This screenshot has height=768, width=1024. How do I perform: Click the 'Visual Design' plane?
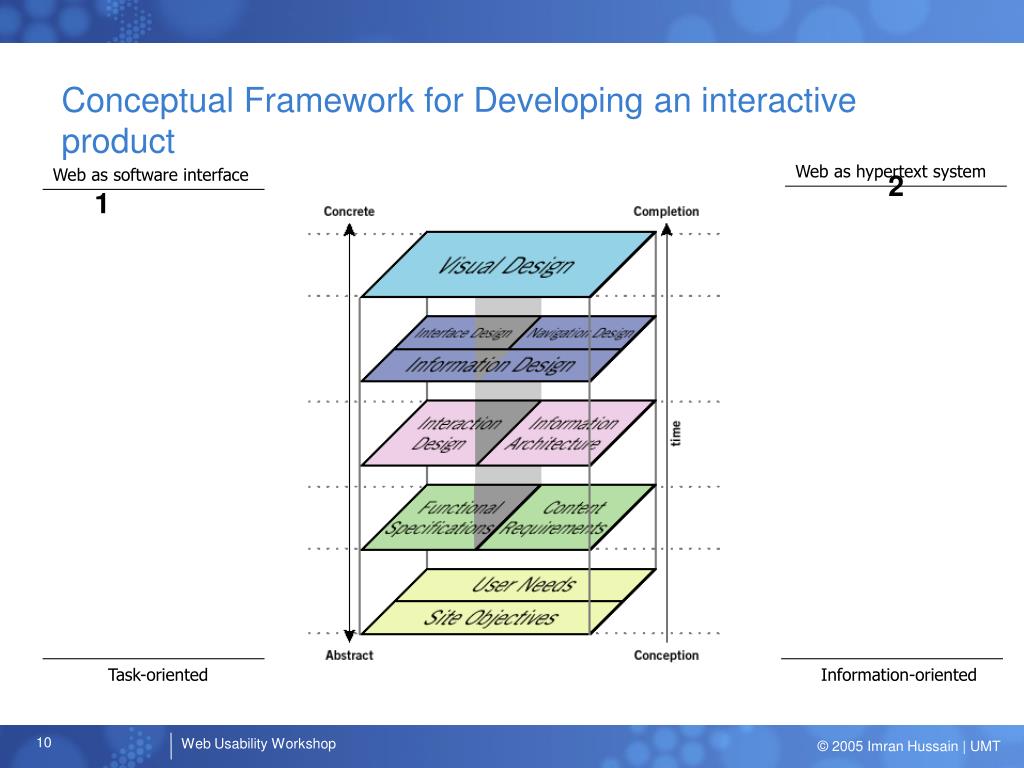(508, 264)
